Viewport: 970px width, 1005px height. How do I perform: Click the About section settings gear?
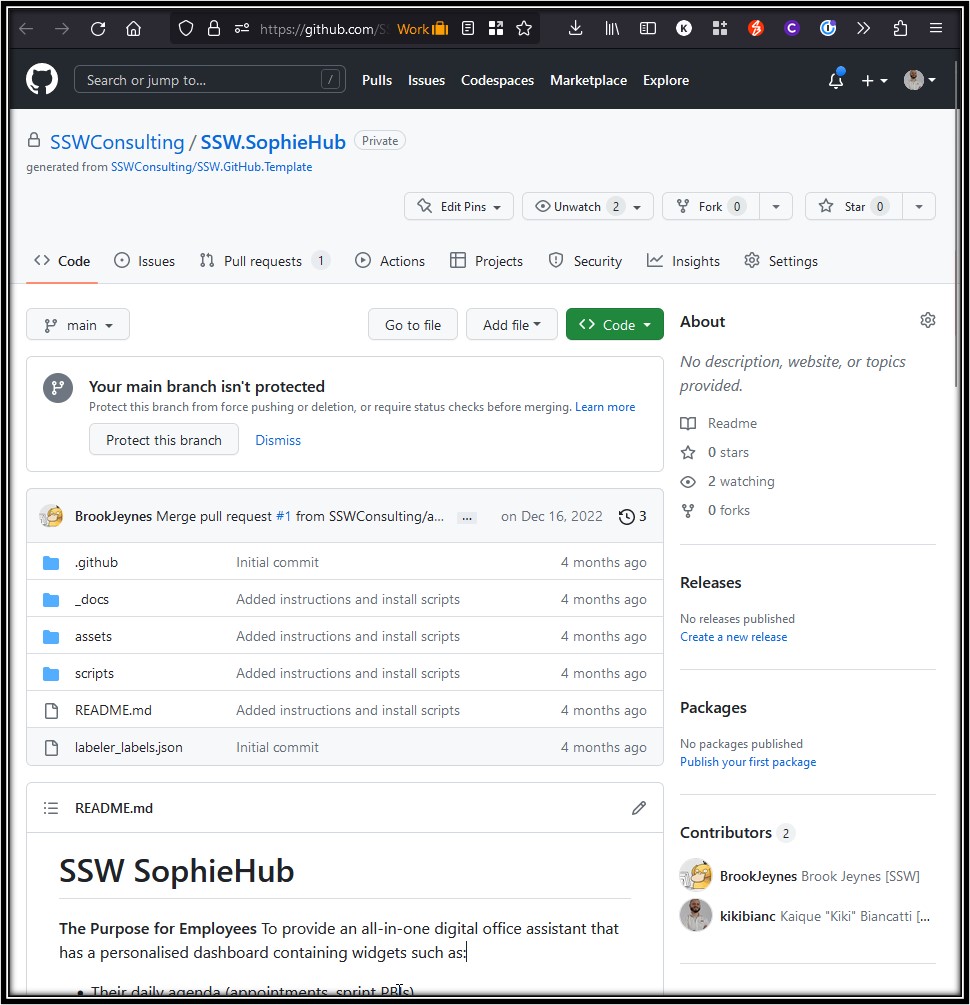pyautogui.click(x=927, y=321)
